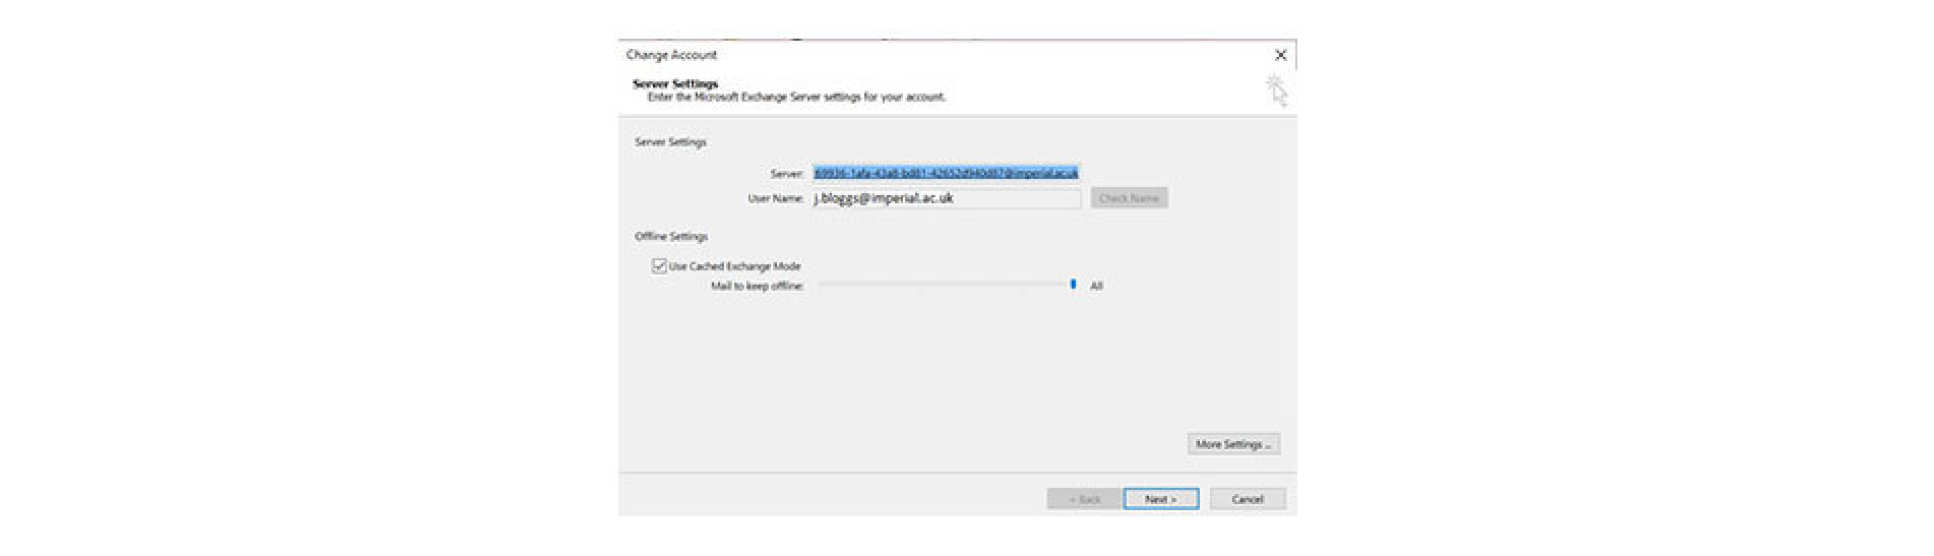Click the "Server:" field label
Viewport: 1934px width, 556px height.
coord(786,174)
